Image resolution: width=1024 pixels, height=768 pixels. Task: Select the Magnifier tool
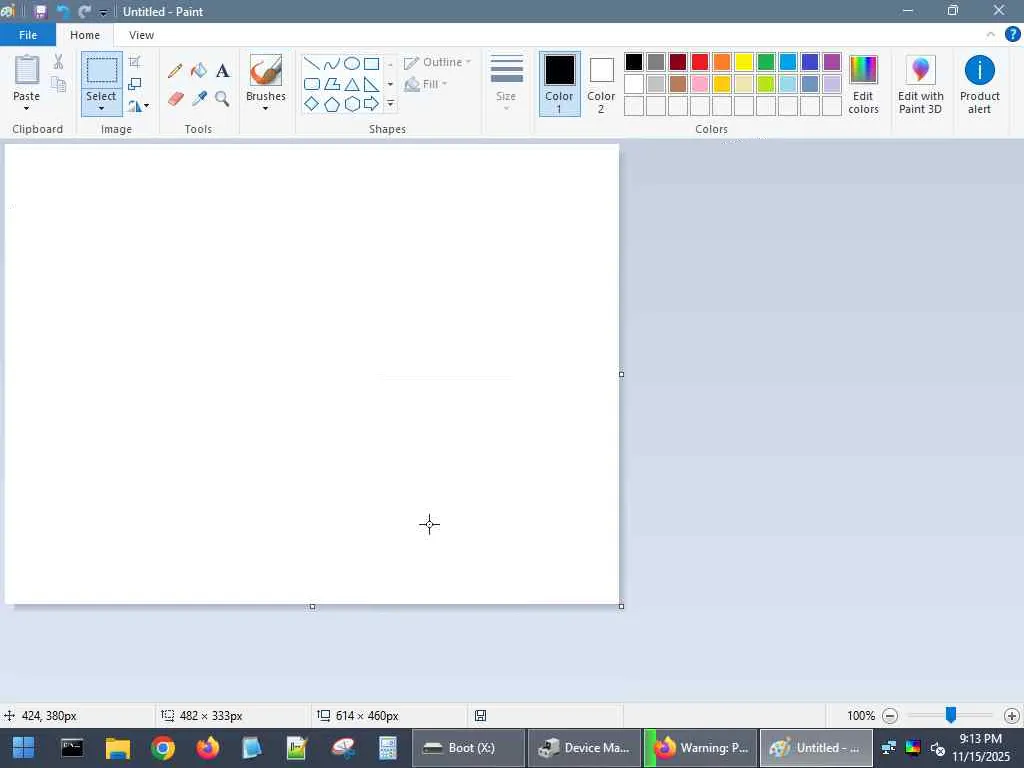click(222, 99)
